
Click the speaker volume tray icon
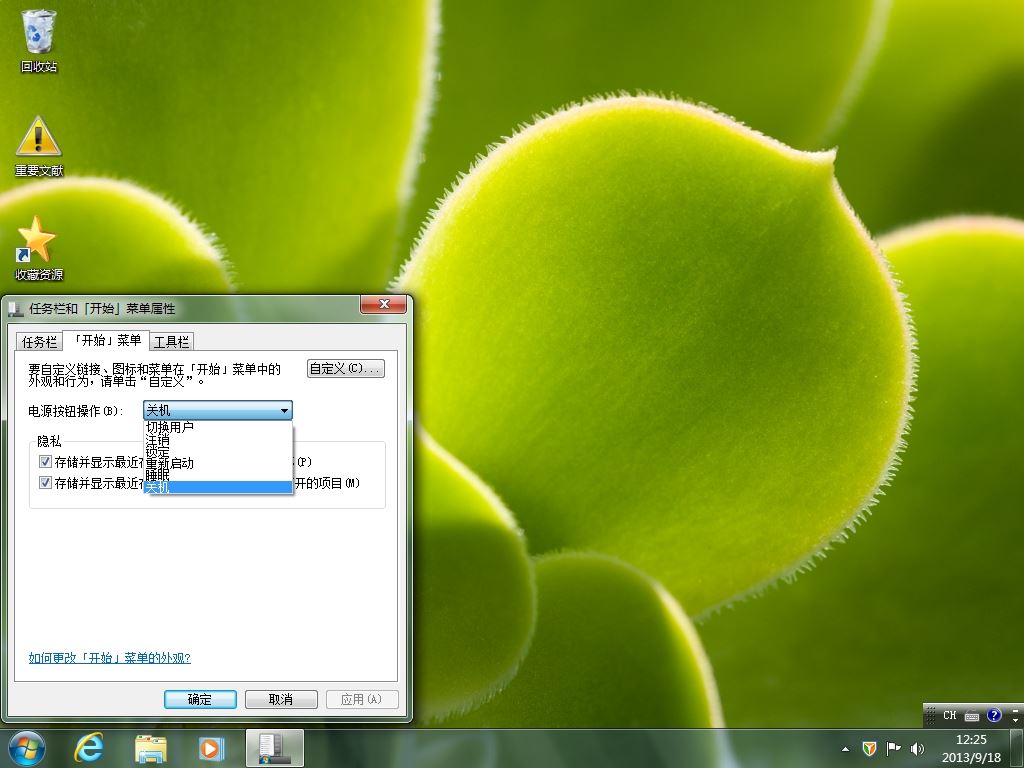917,748
